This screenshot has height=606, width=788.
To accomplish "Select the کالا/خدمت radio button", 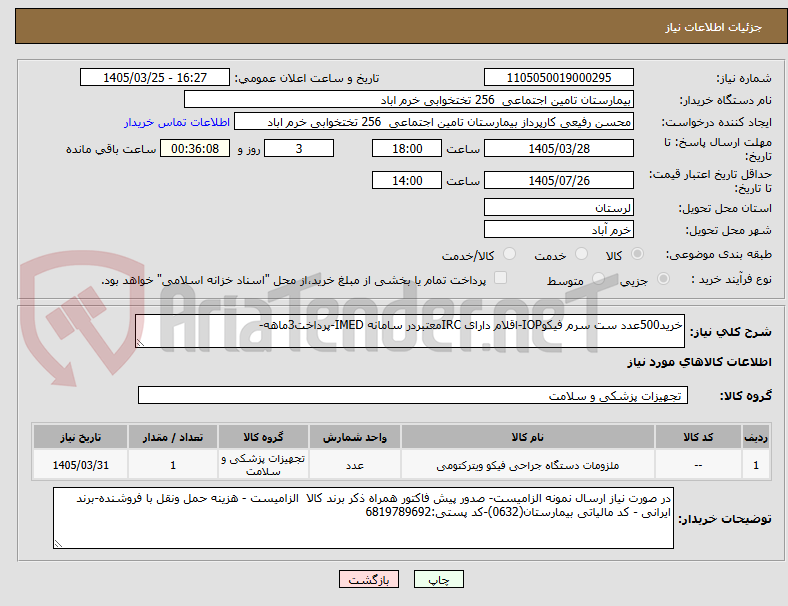I will (x=510, y=254).
